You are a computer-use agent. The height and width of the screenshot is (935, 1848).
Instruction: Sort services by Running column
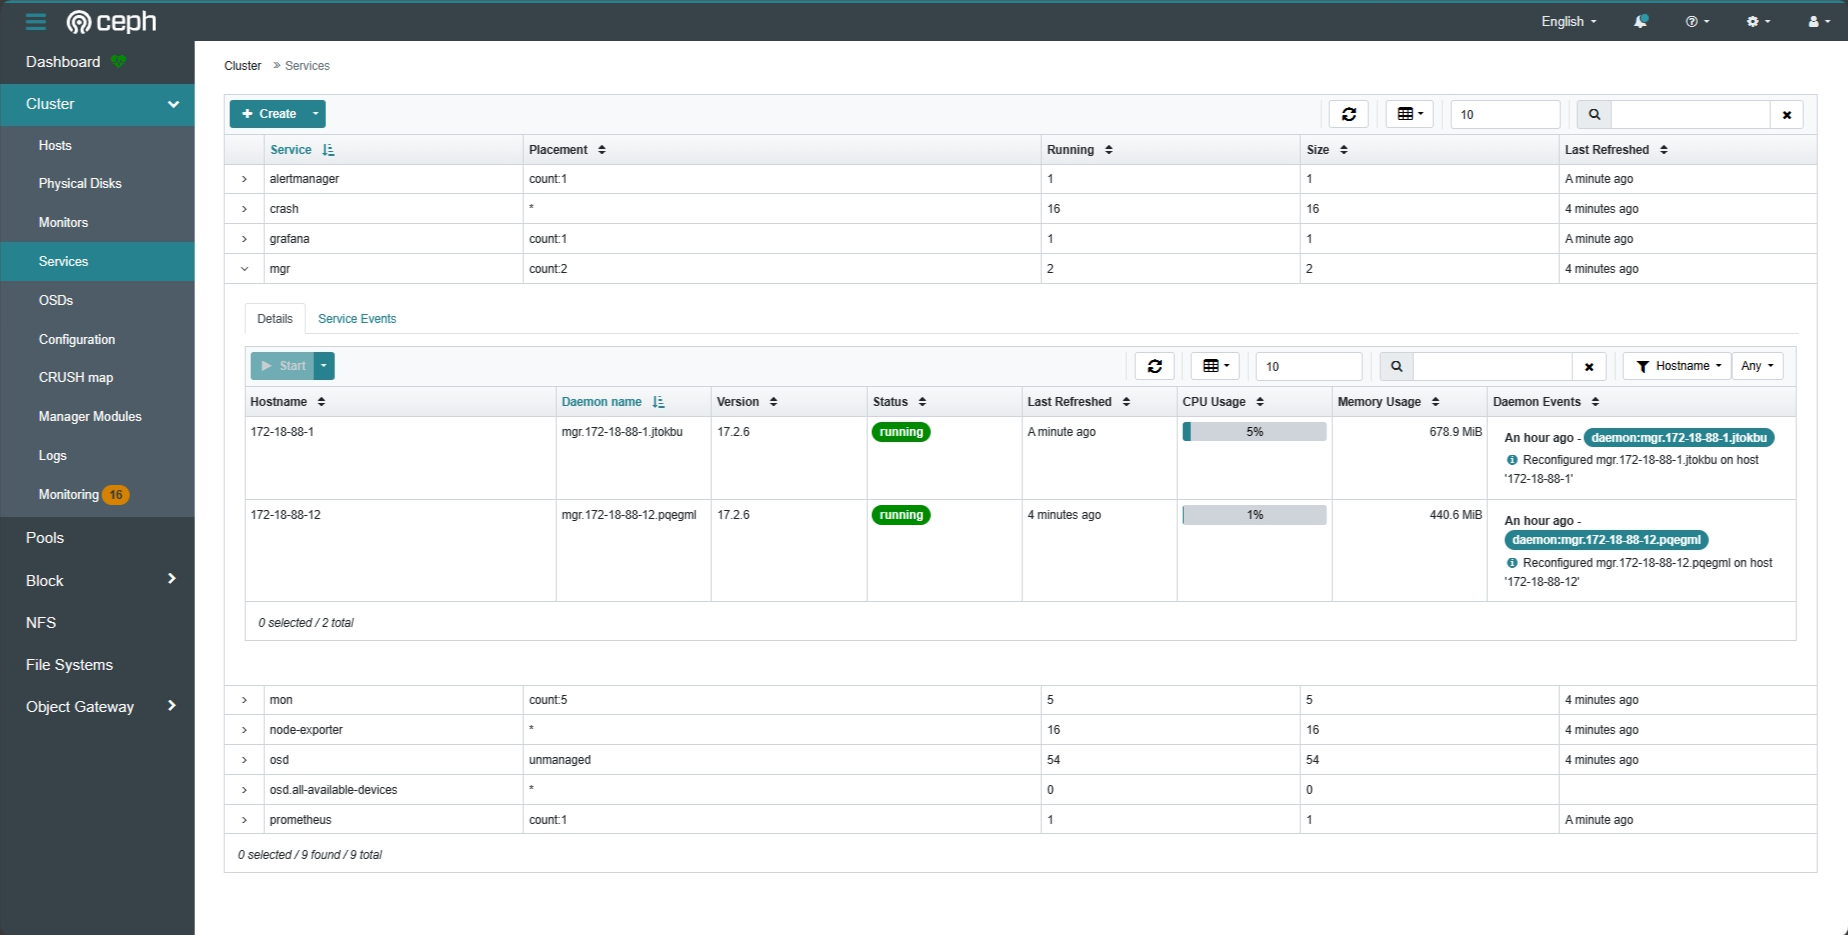pyautogui.click(x=1079, y=150)
